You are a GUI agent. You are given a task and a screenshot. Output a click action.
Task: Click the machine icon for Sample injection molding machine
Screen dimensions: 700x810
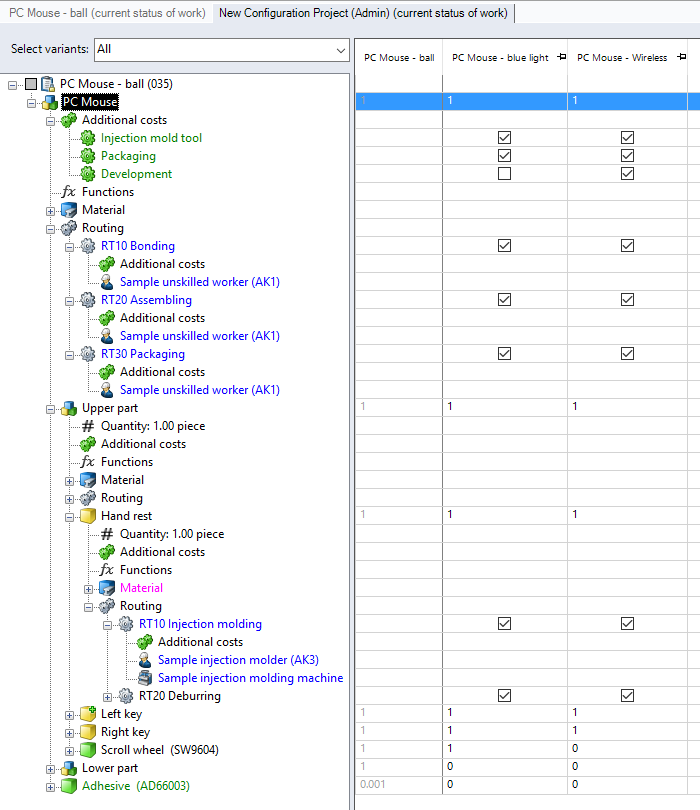145,678
